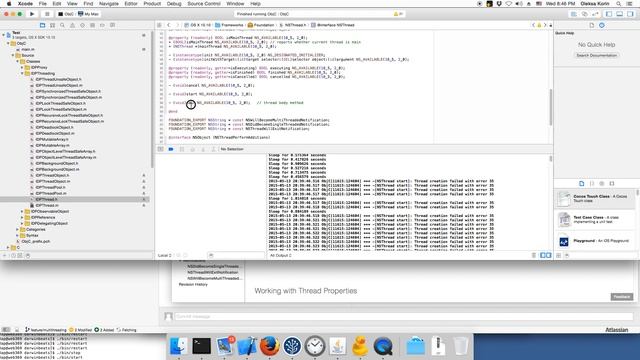Viewport: 640px width, 360px height.
Task: Open the File menu
Action: (42, 4)
